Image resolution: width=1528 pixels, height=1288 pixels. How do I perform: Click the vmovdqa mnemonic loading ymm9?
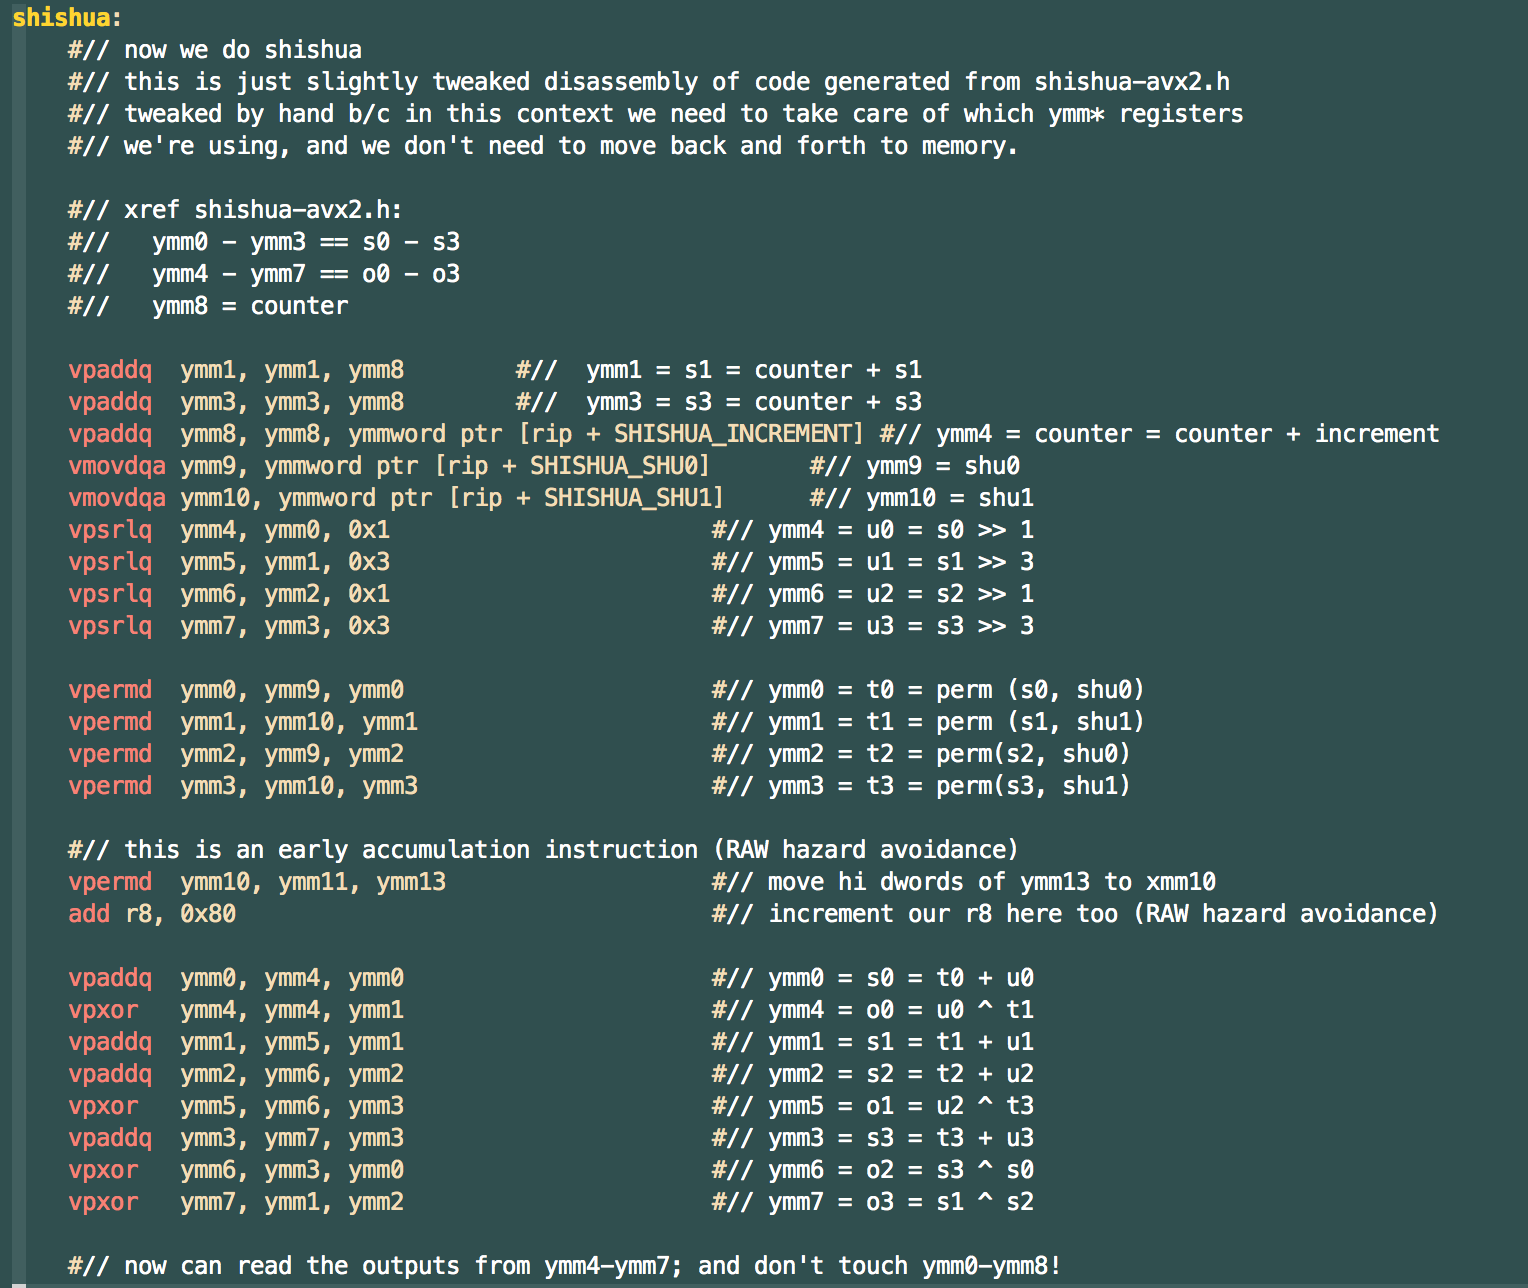click(117, 466)
